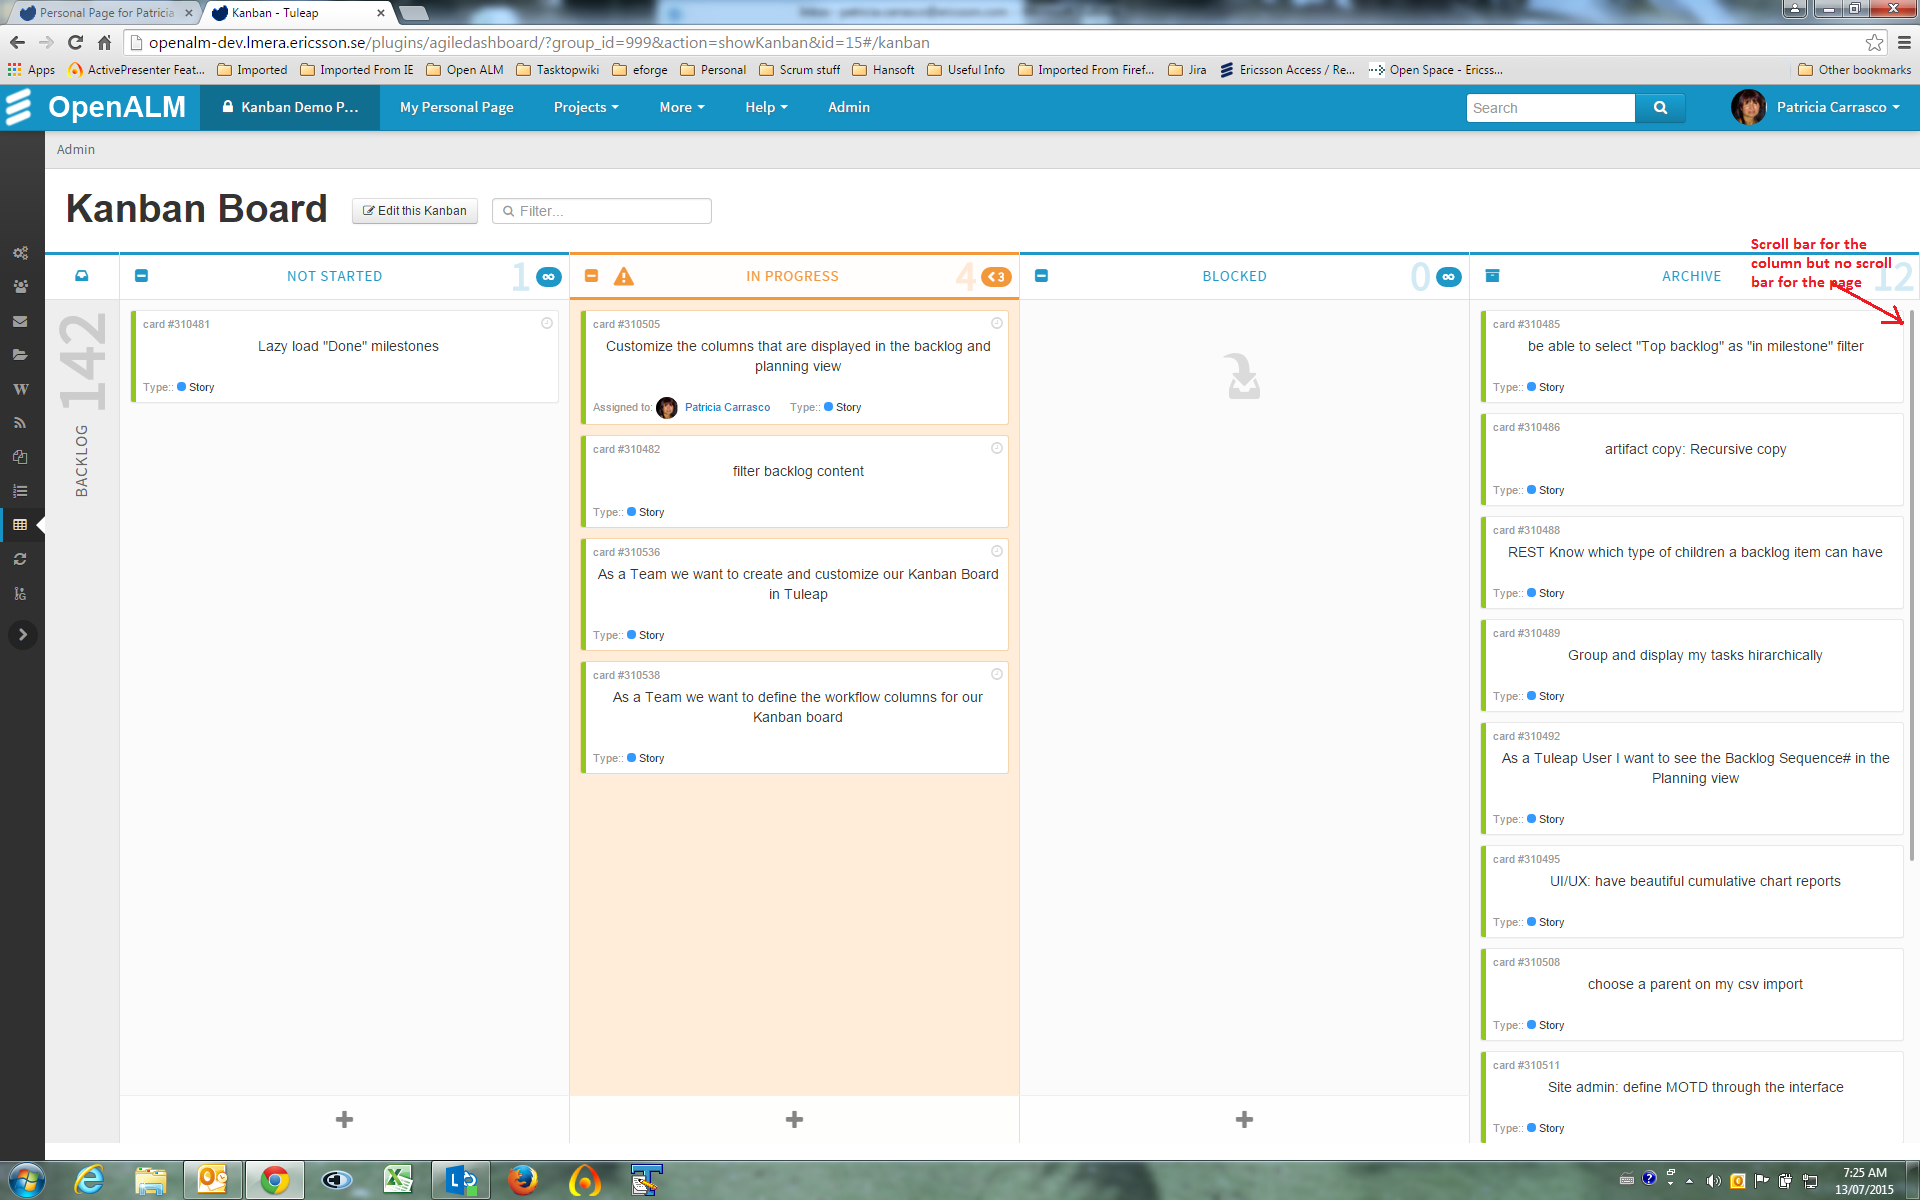Click browser reload button
Image resolution: width=1920 pixels, height=1200 pixels.
(75, 42)
